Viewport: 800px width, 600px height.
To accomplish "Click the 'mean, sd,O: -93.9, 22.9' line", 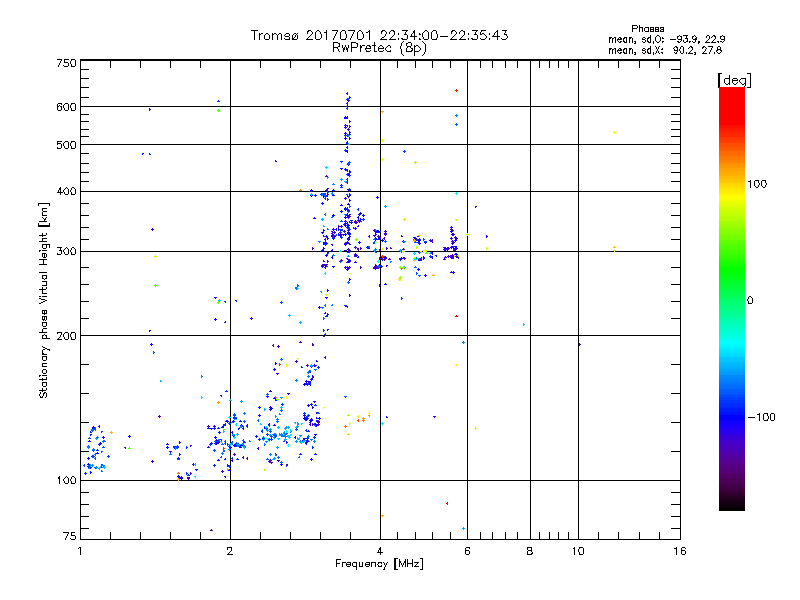I will coord(666,39).
